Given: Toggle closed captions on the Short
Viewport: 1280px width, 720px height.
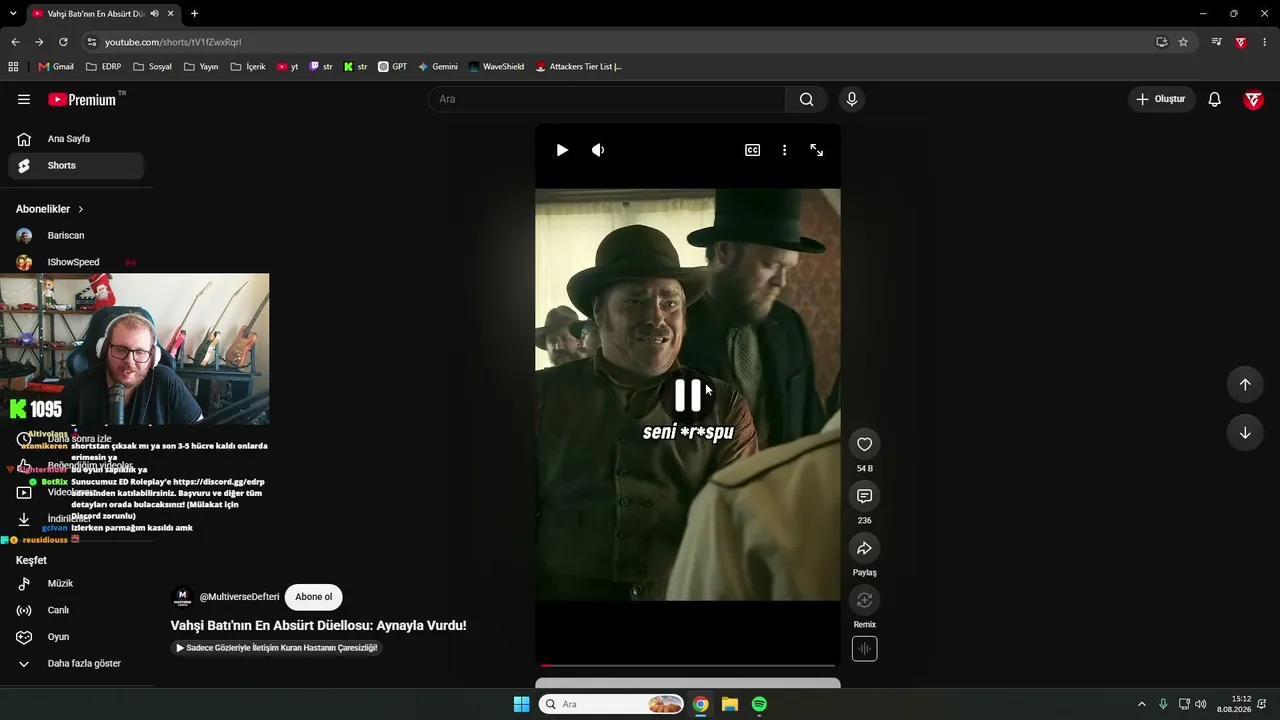Looking at the screenshot, I should (752, 150).
